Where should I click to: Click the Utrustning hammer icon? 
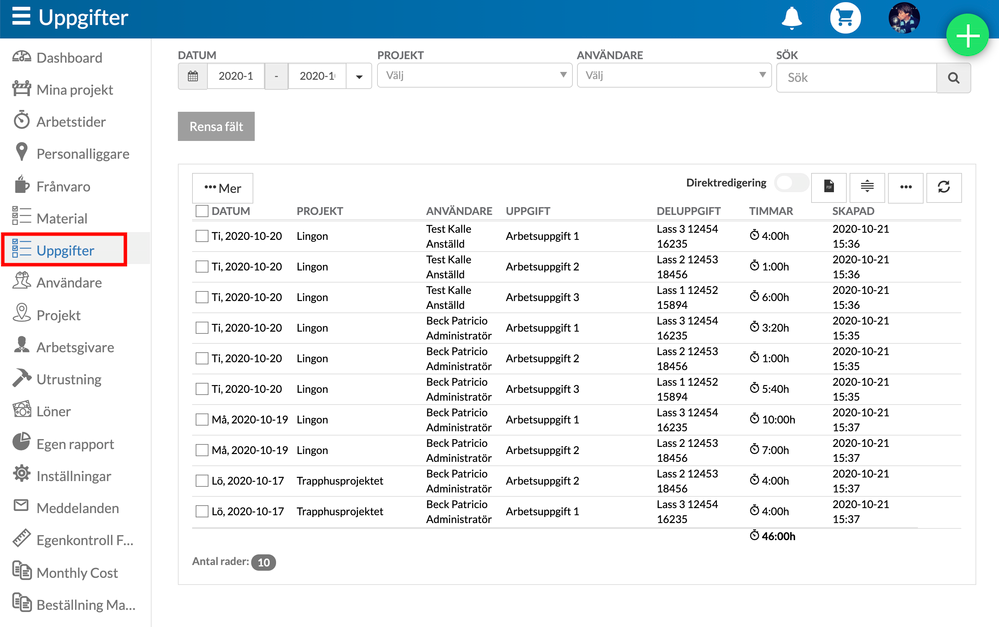pos(21,377)
